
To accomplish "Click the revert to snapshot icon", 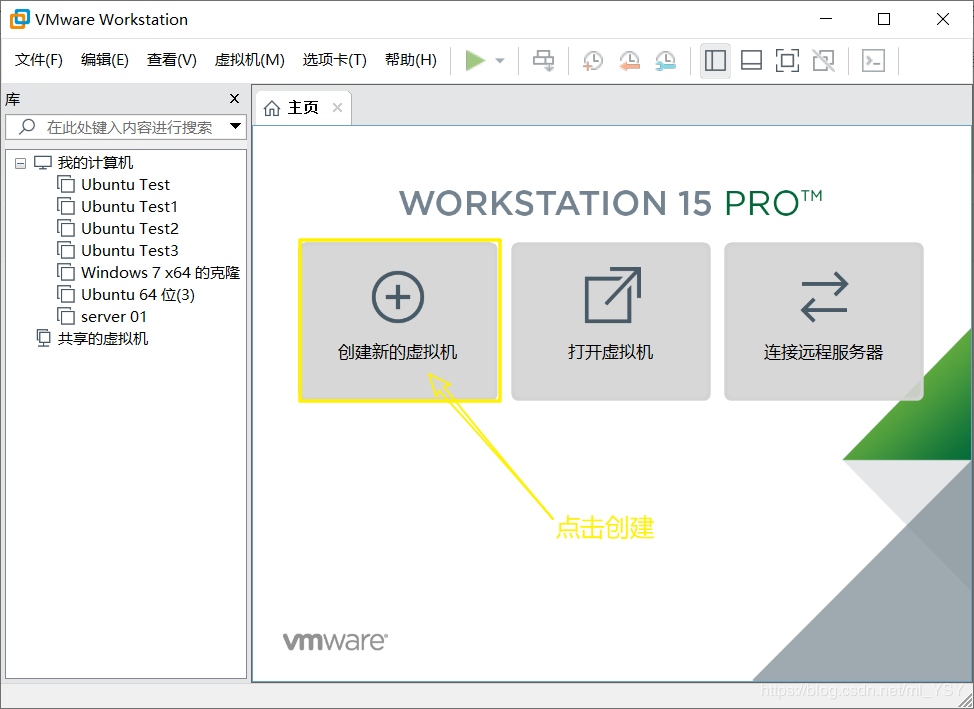I will click(629, 61).
